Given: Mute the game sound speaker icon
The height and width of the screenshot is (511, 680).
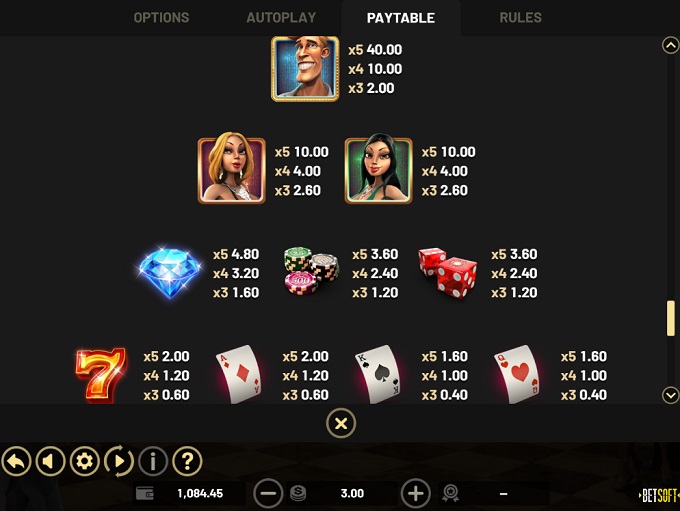Looking at the screenshot, I should tap(50, 461).
